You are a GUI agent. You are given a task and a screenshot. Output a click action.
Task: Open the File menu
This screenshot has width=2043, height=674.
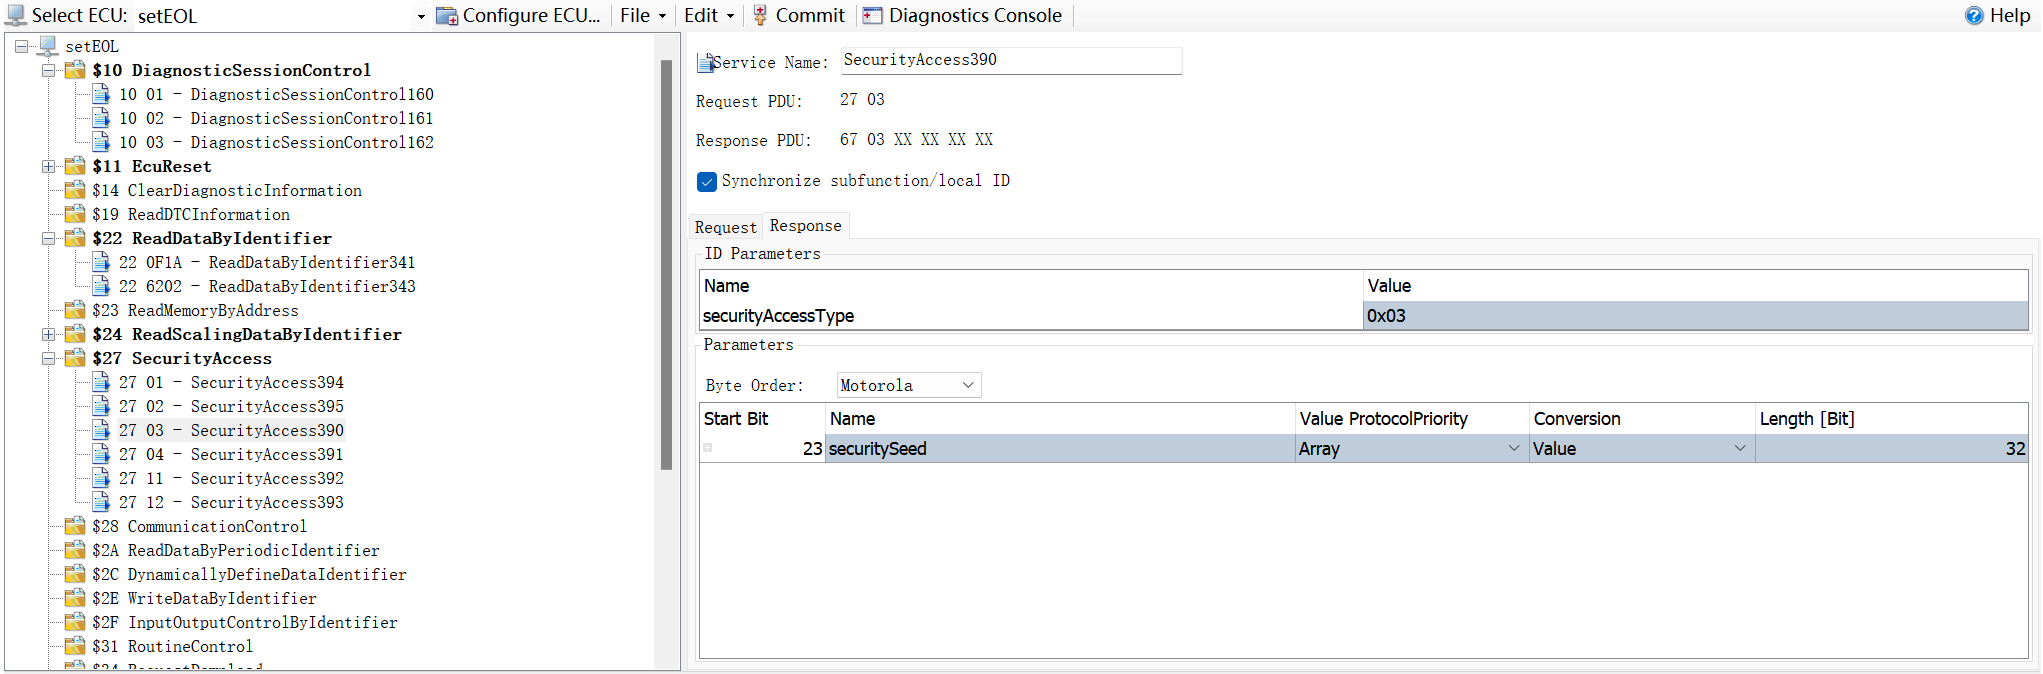[x=642, y=16]
